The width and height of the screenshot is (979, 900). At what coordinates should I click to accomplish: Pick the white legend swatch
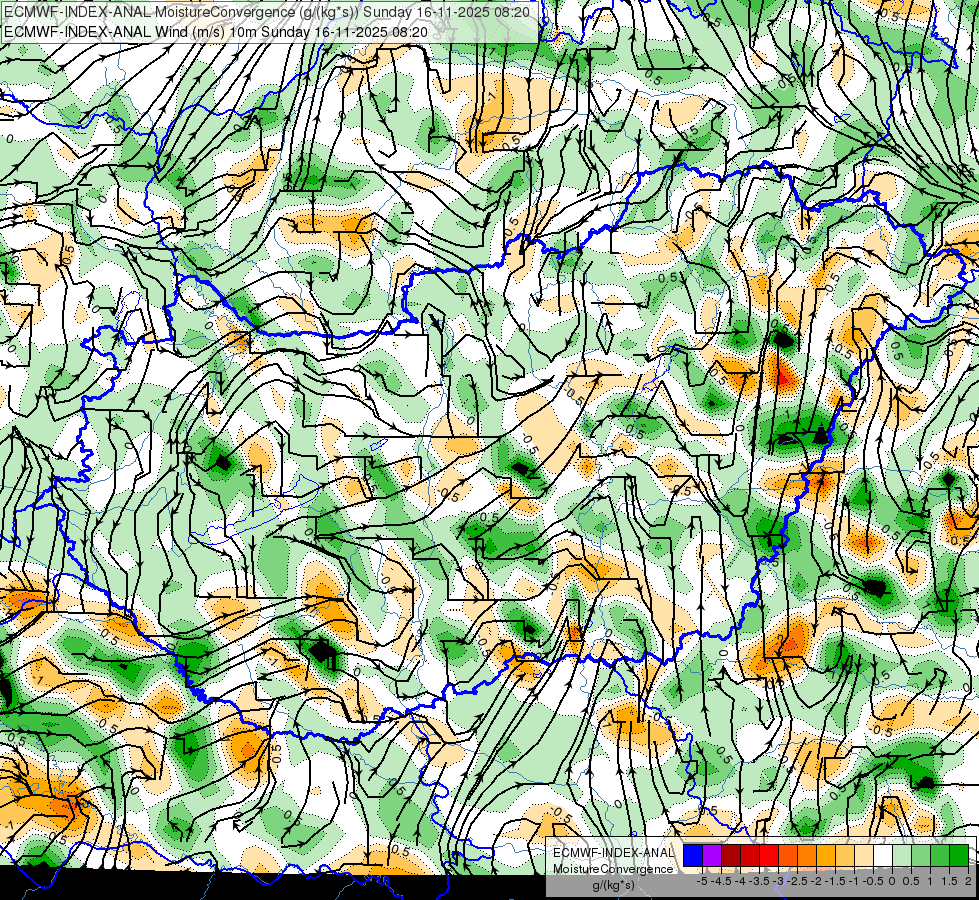tap(883, 856)
